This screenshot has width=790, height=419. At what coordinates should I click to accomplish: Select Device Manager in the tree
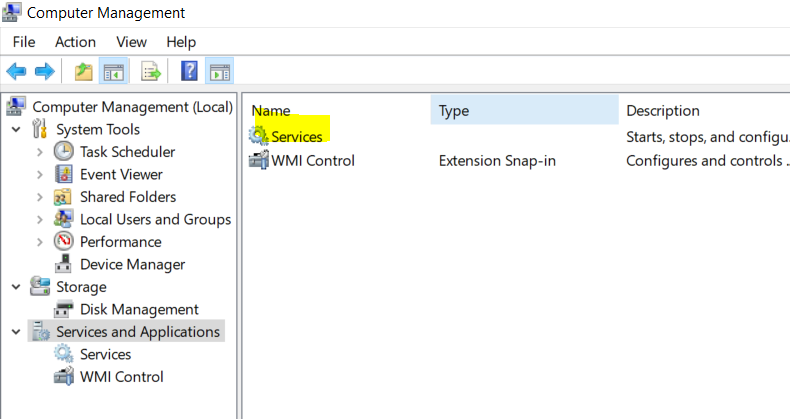coord(132,264)
